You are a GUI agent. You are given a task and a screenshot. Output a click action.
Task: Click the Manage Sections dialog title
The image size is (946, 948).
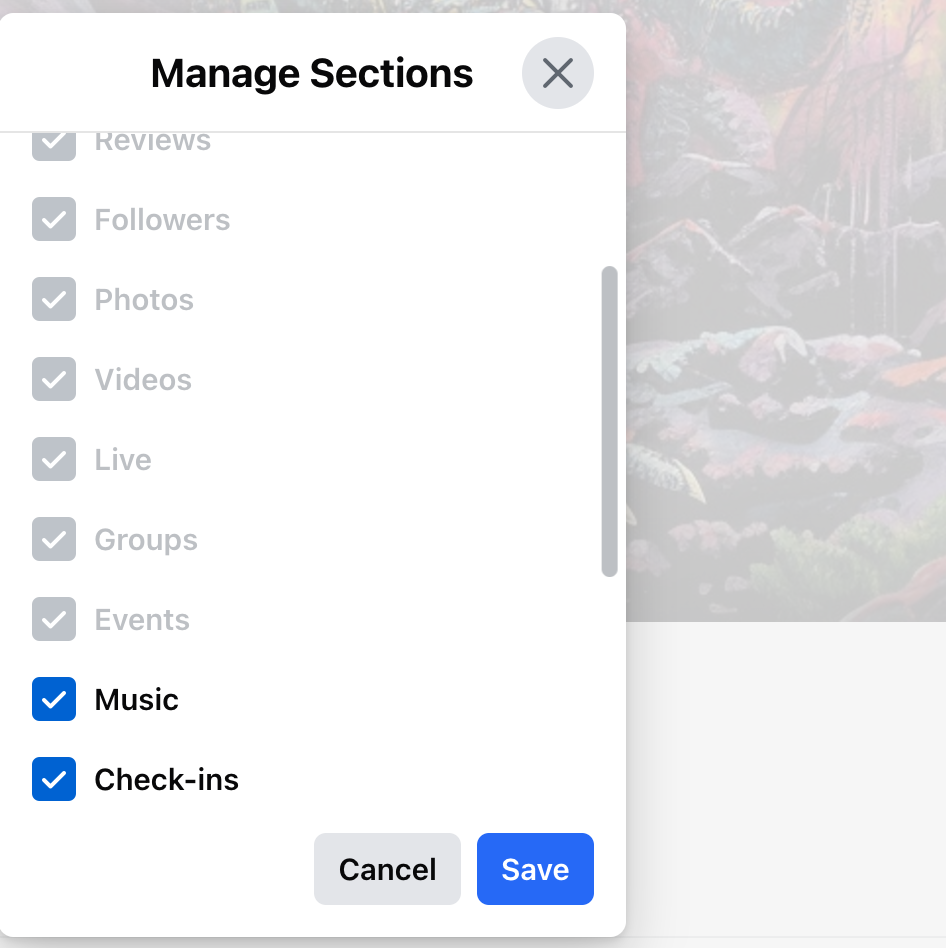pyautogui.click(x=311, y=73)
